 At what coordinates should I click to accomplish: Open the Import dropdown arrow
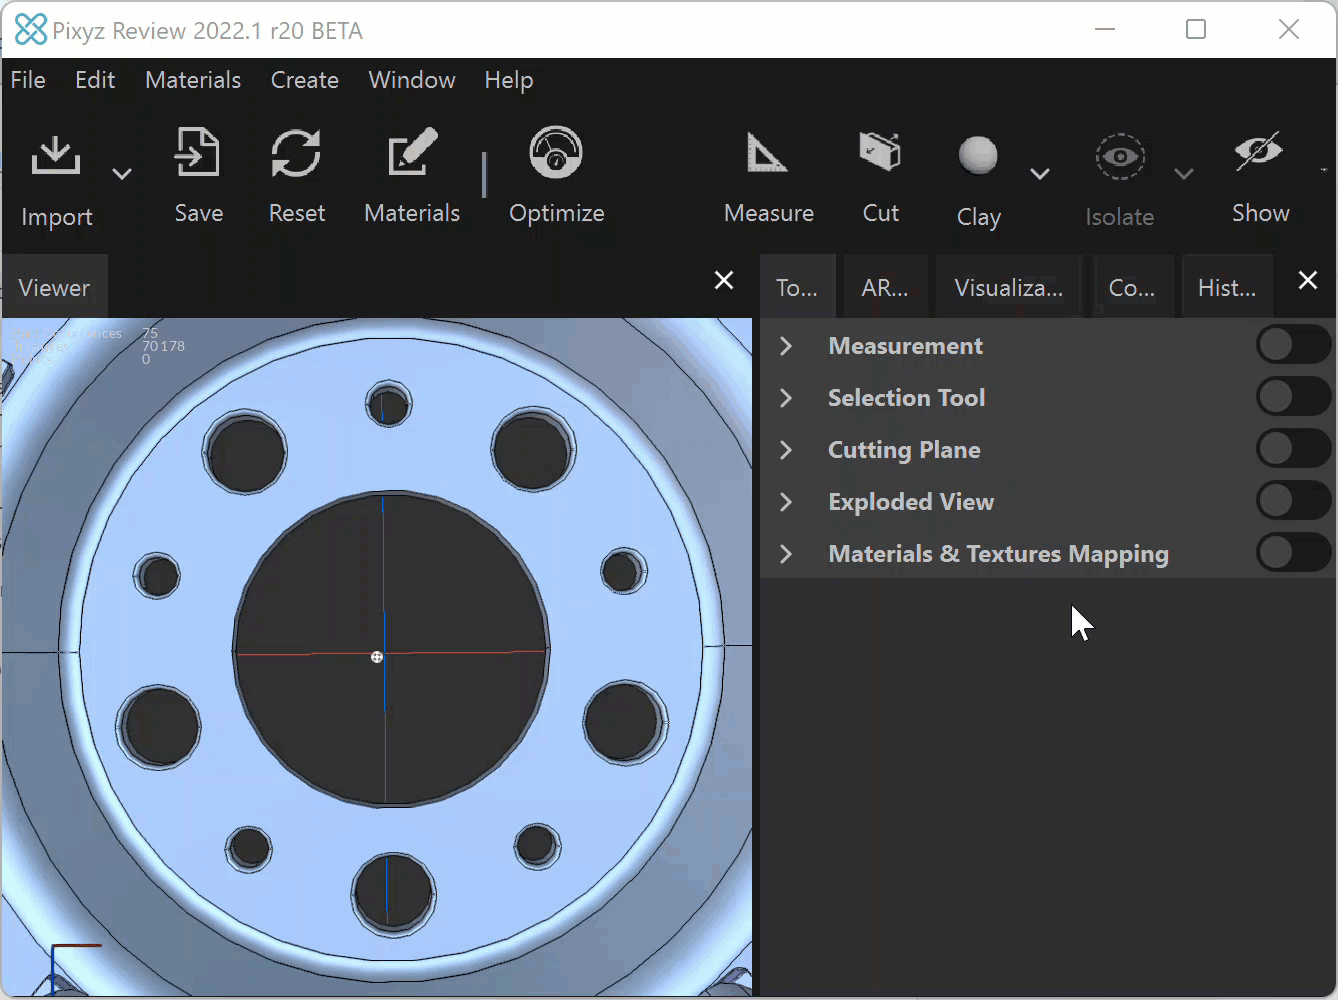pyautogui.click(x=122, y=174)
